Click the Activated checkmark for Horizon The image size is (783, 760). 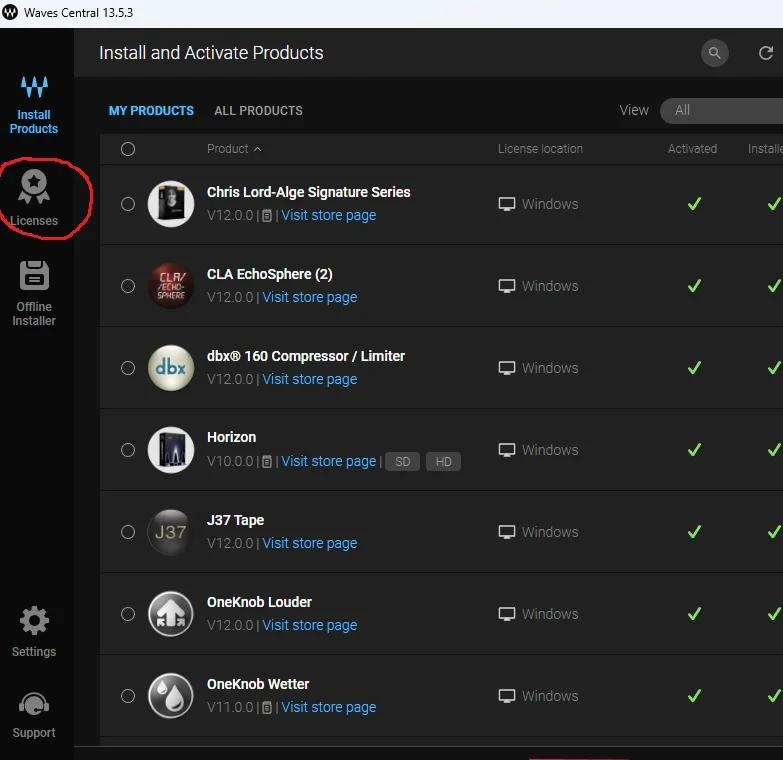694,450
